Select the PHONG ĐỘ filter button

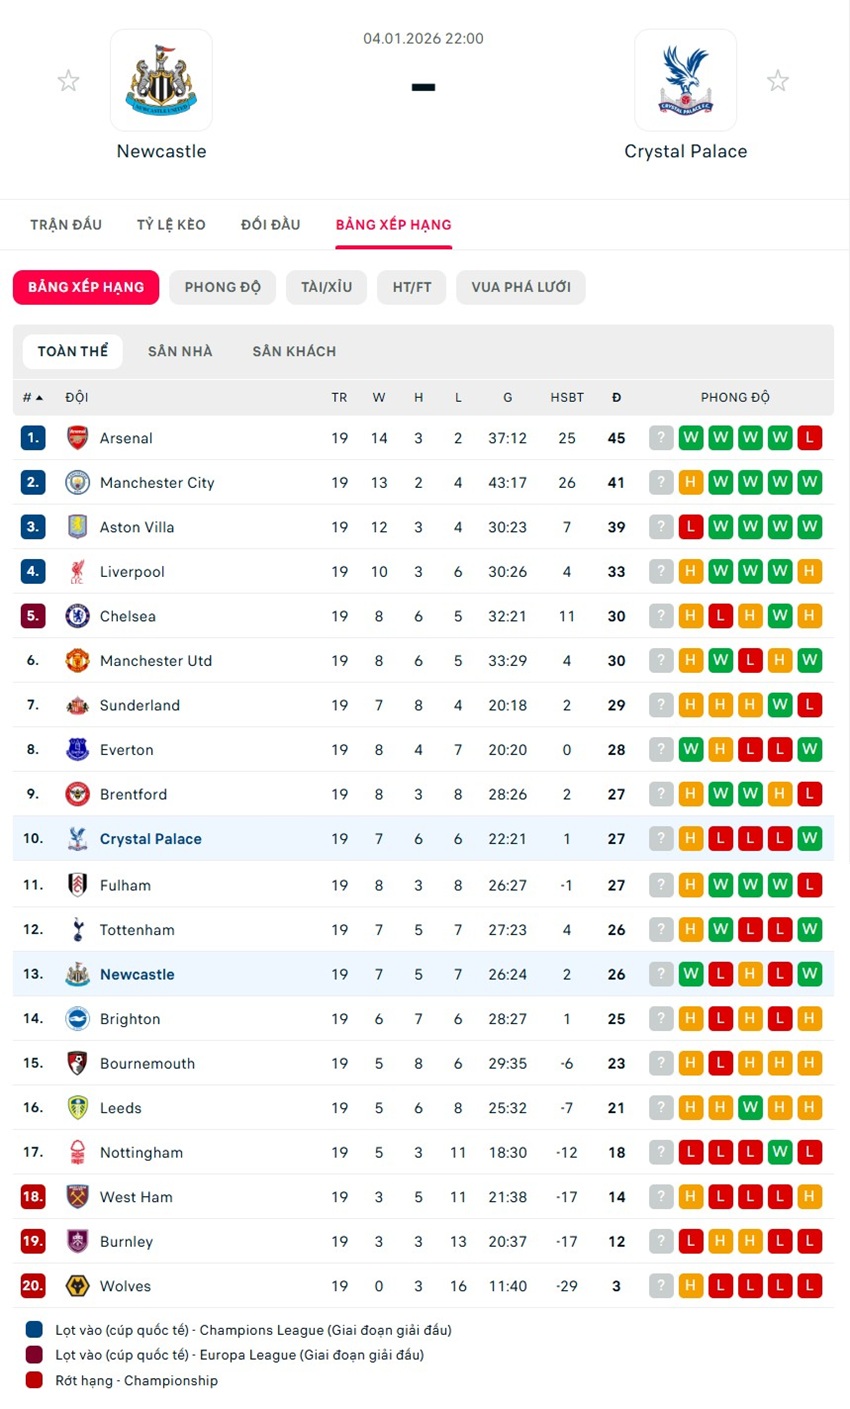pyautogui.click(x=222, y=287)
